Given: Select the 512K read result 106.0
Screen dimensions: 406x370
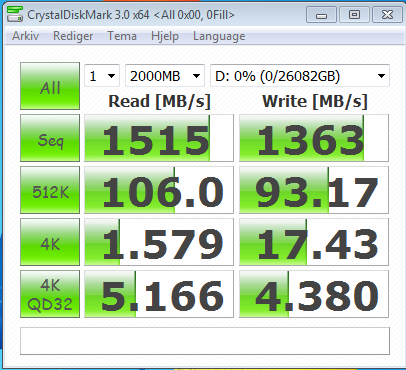Looking at the screenshot, I should click(159, 190).
